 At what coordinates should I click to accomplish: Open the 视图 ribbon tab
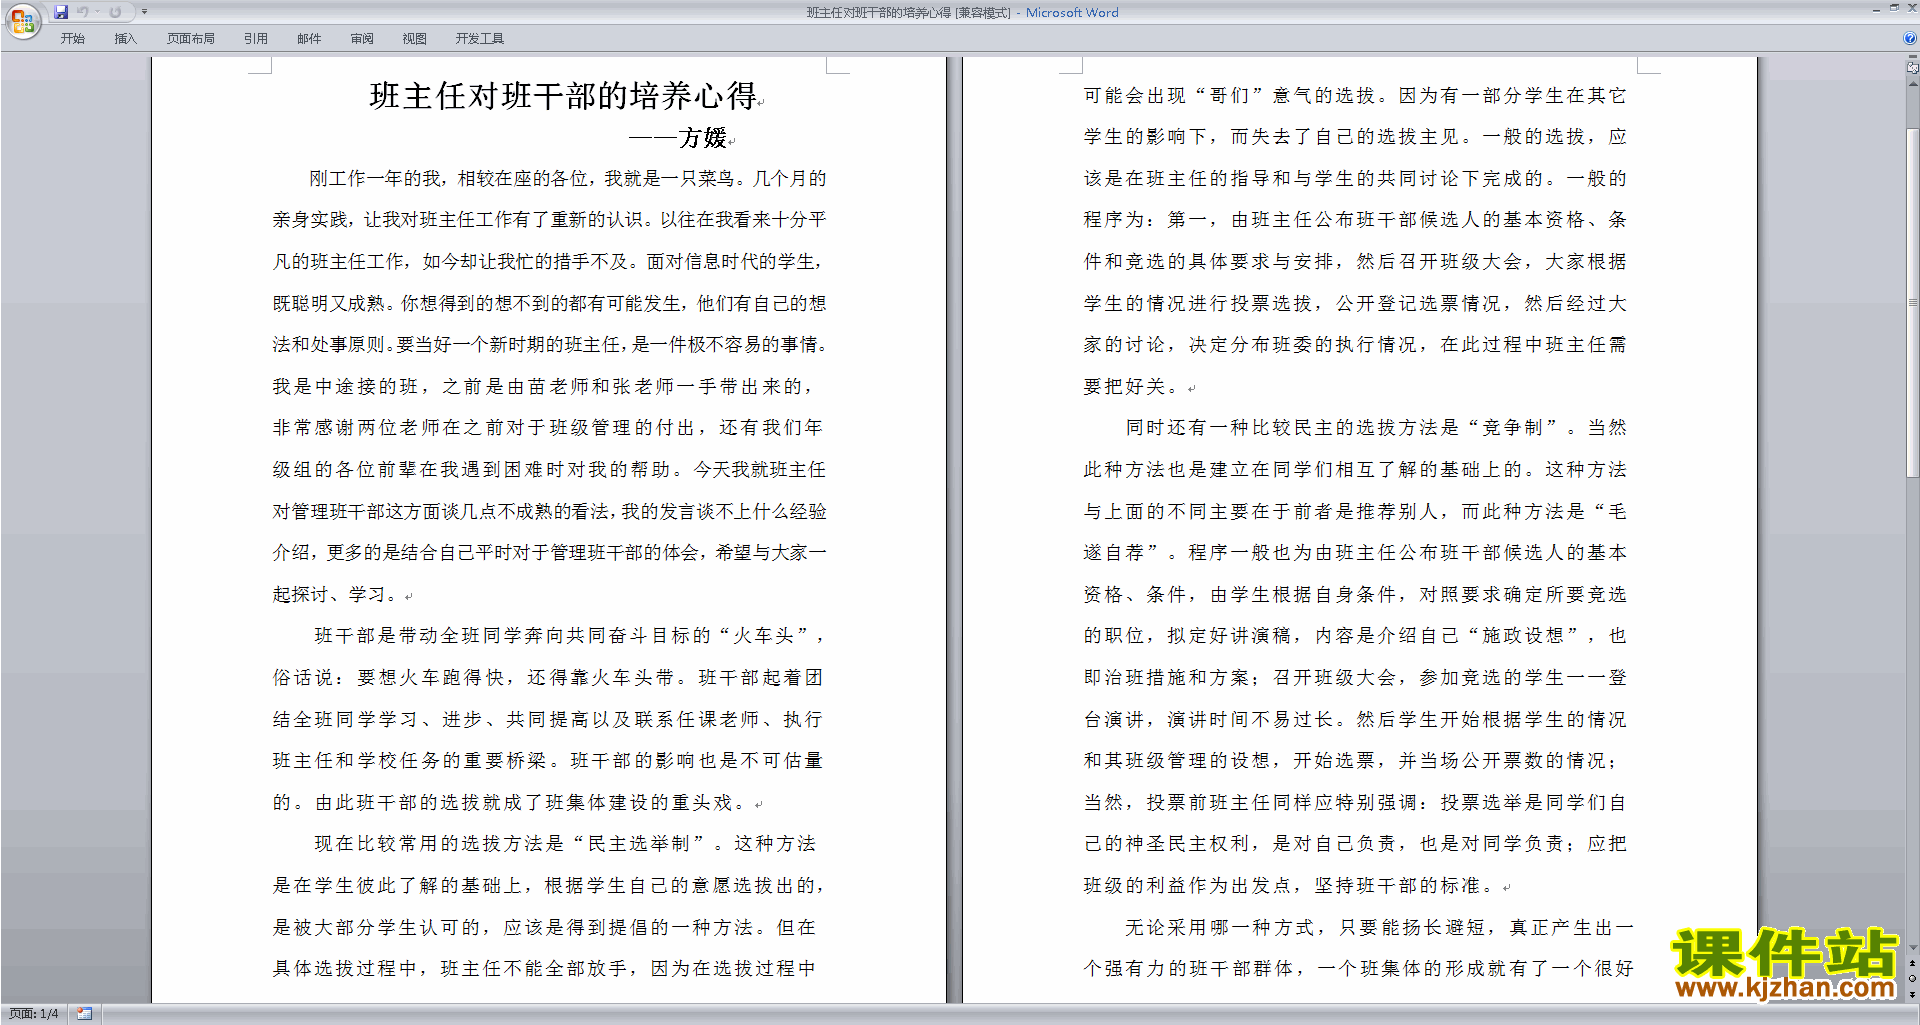coord(415,39)
